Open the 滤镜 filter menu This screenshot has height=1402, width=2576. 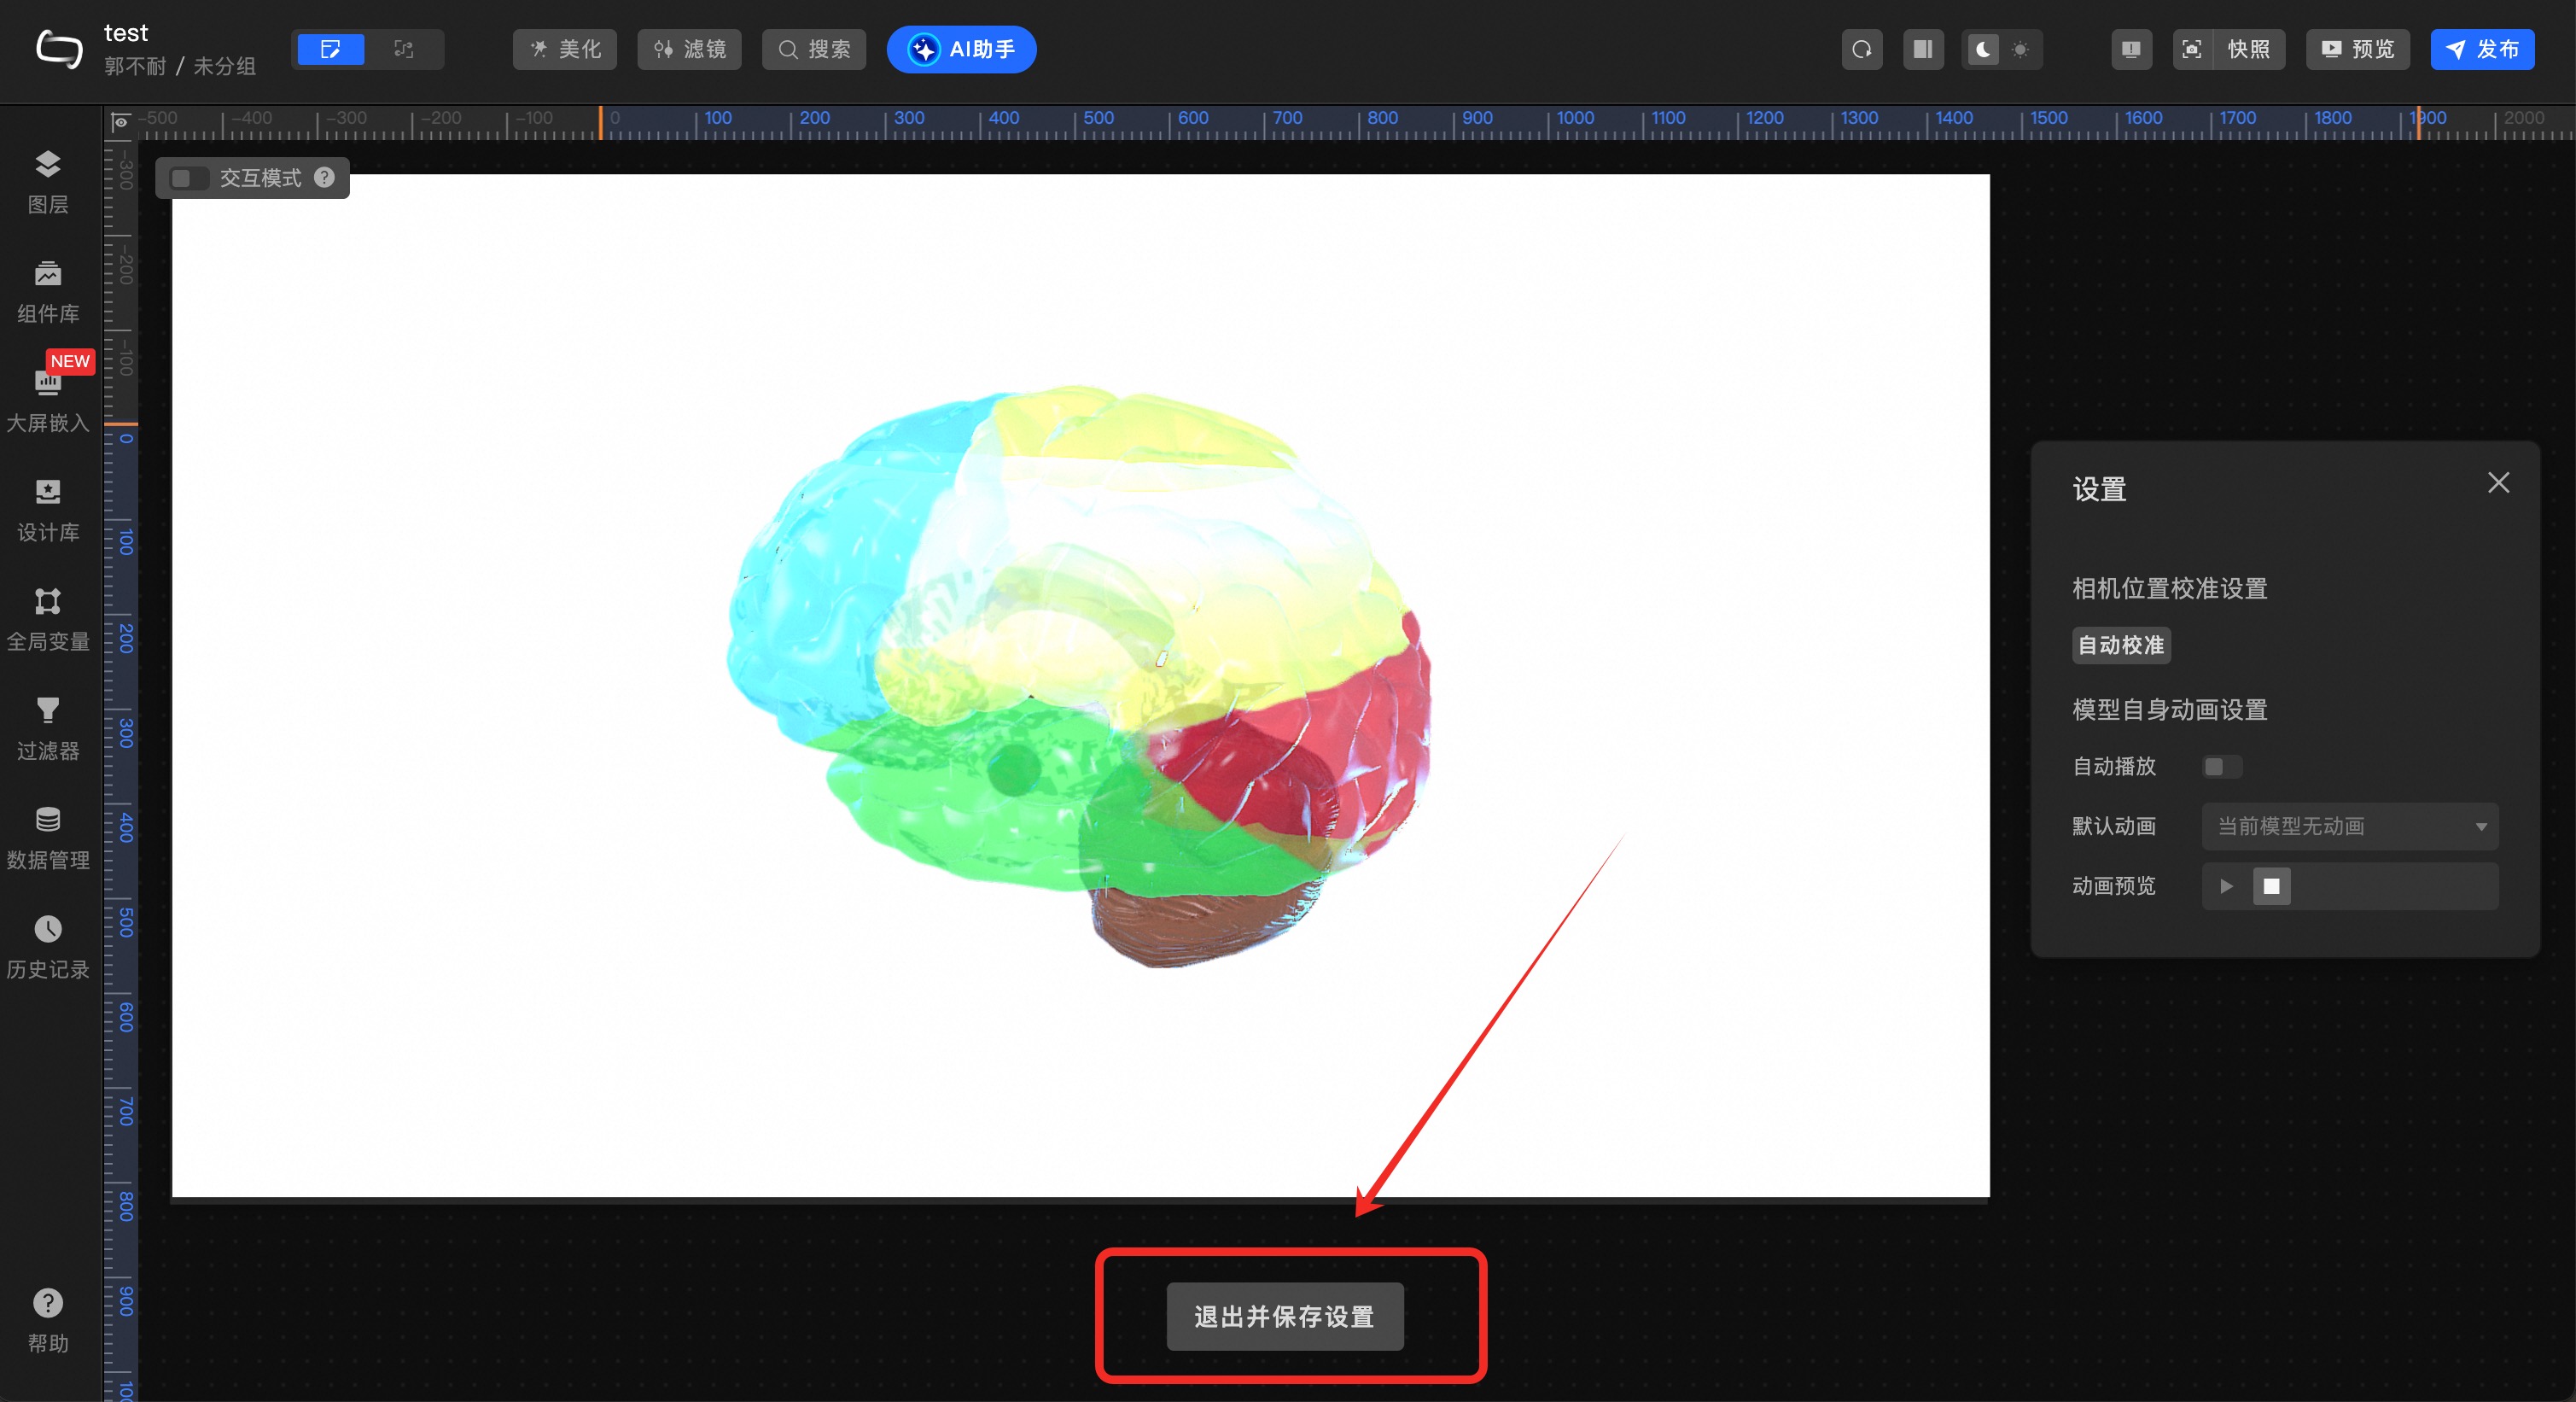click(689, 49)
